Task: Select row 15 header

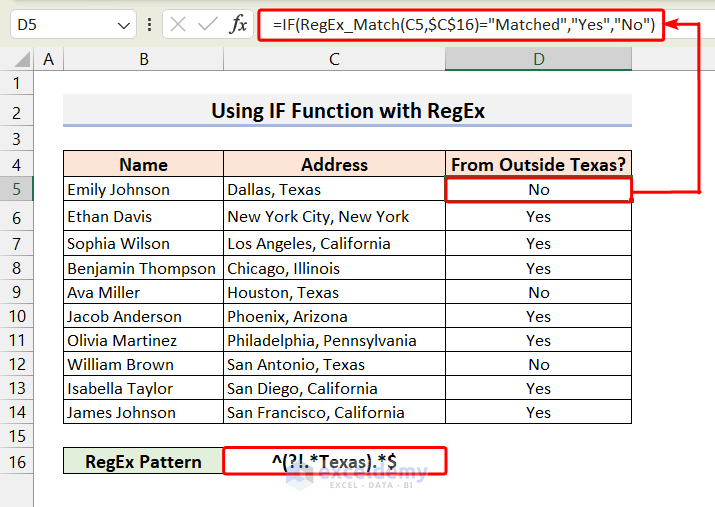Action: [x=16, y=436]
